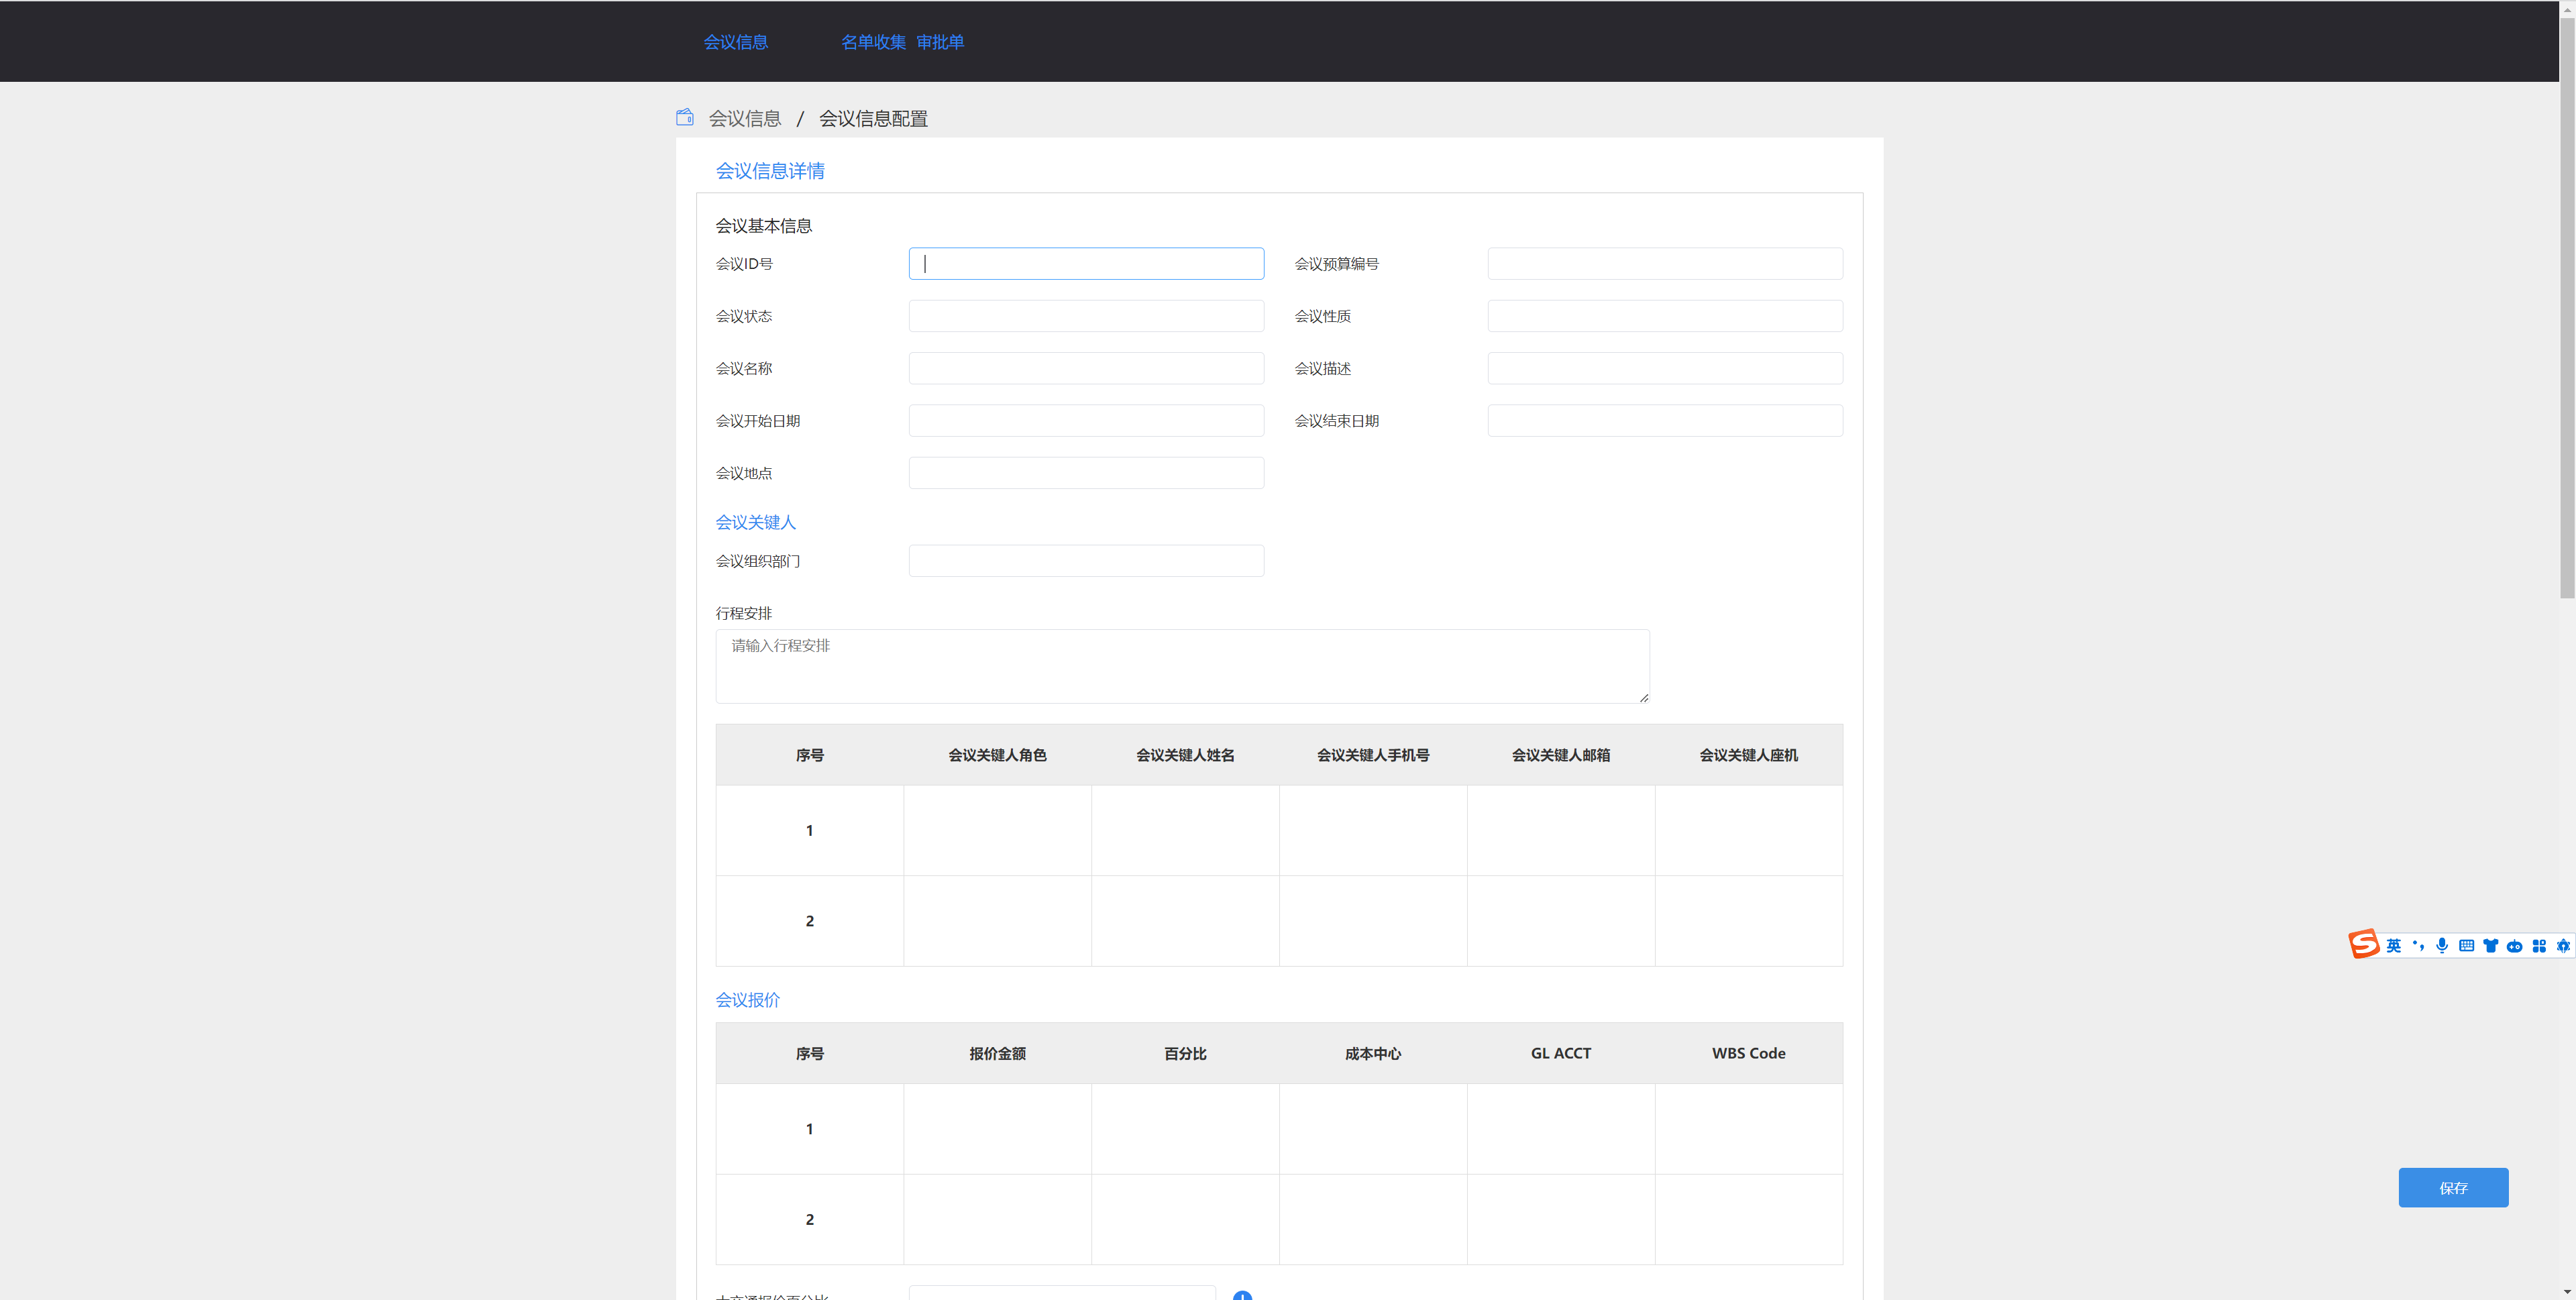Switch punctuation mode in IME toolbar

pos(2418,945)
